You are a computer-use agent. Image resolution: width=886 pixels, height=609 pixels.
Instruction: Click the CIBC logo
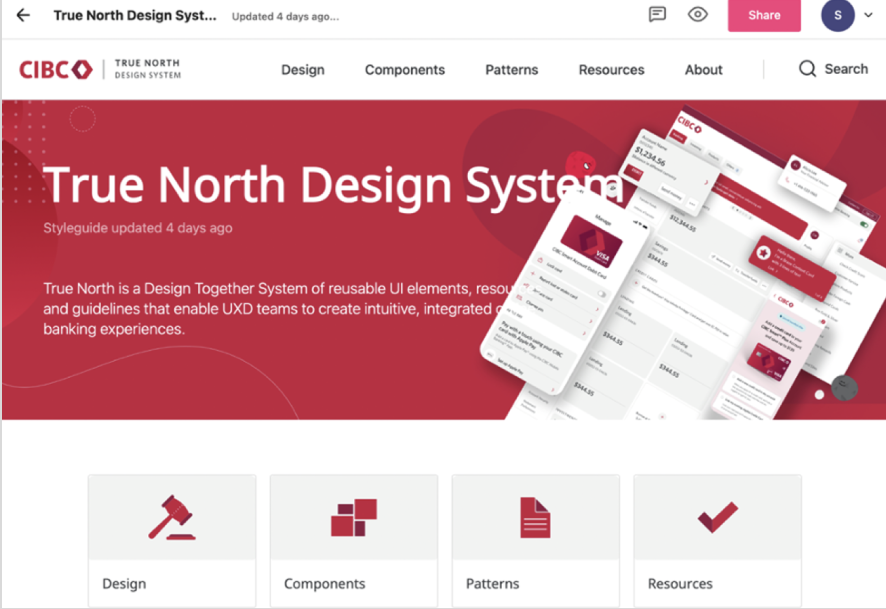click(x=55, y=69)
